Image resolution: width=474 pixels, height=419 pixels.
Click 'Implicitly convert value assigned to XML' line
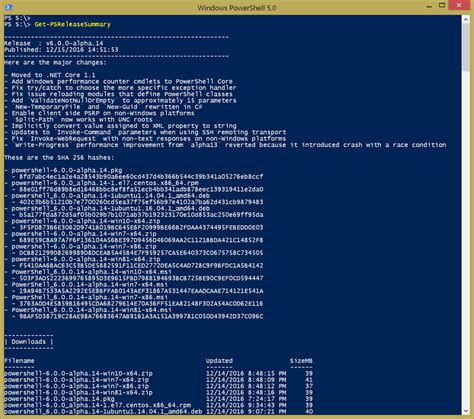click(120, 126)
